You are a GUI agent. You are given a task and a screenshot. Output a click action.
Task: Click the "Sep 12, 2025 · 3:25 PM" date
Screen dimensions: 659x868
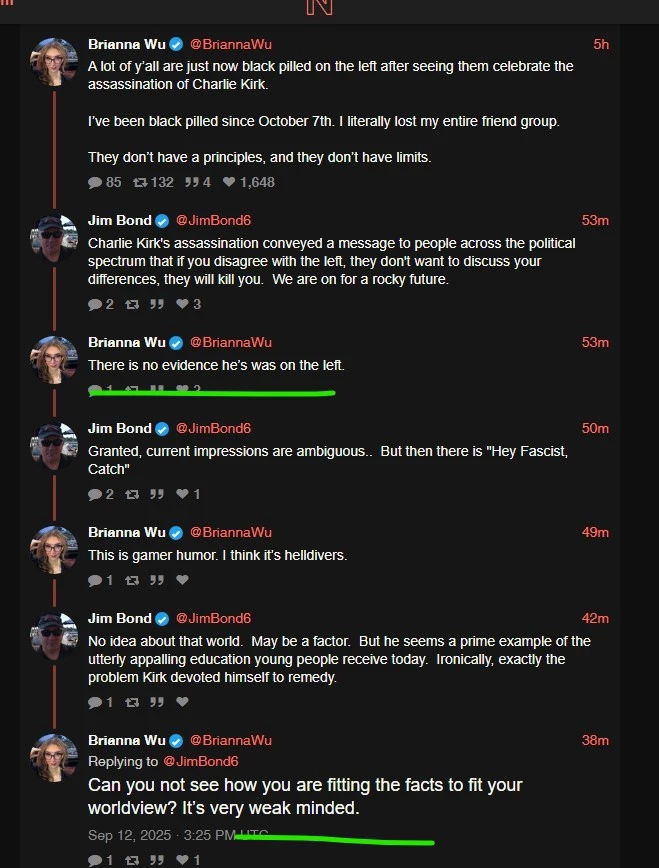click(x=162, y=835)
